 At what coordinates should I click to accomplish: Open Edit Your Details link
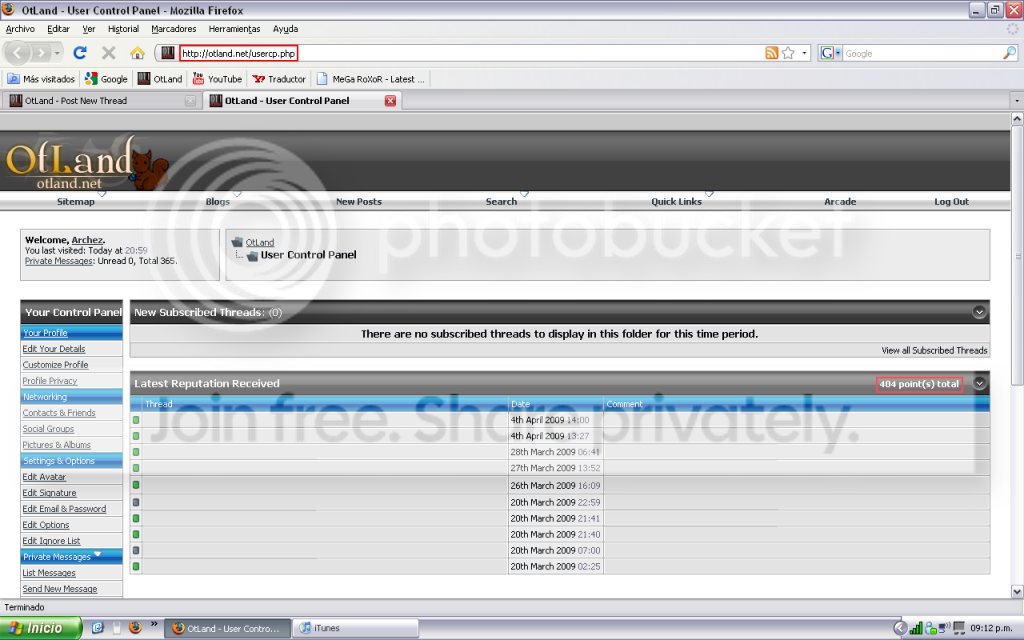[x=54, y=349]
